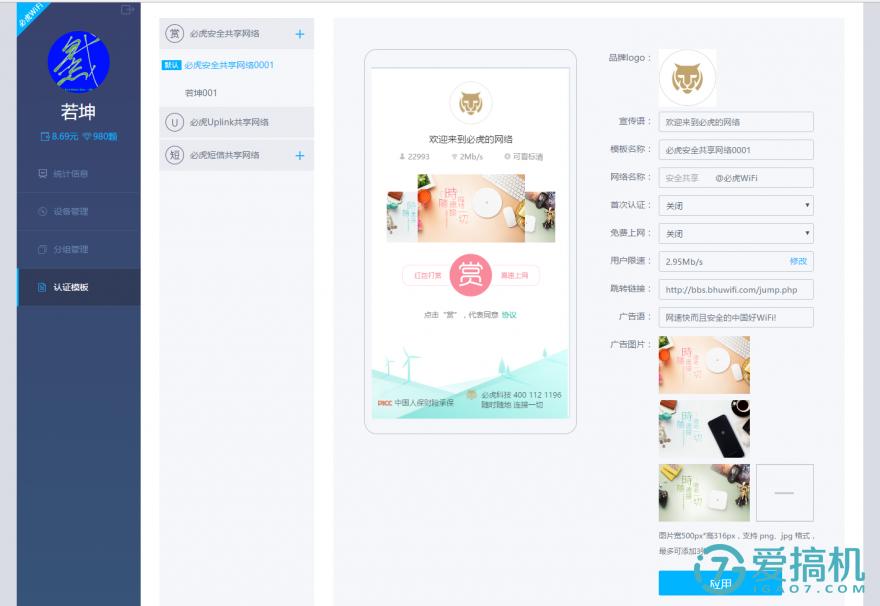The image size is (880, 606).
Task: Open the 首次认证 dropdown
Action: pyautogui.click(x=737, y=205)
